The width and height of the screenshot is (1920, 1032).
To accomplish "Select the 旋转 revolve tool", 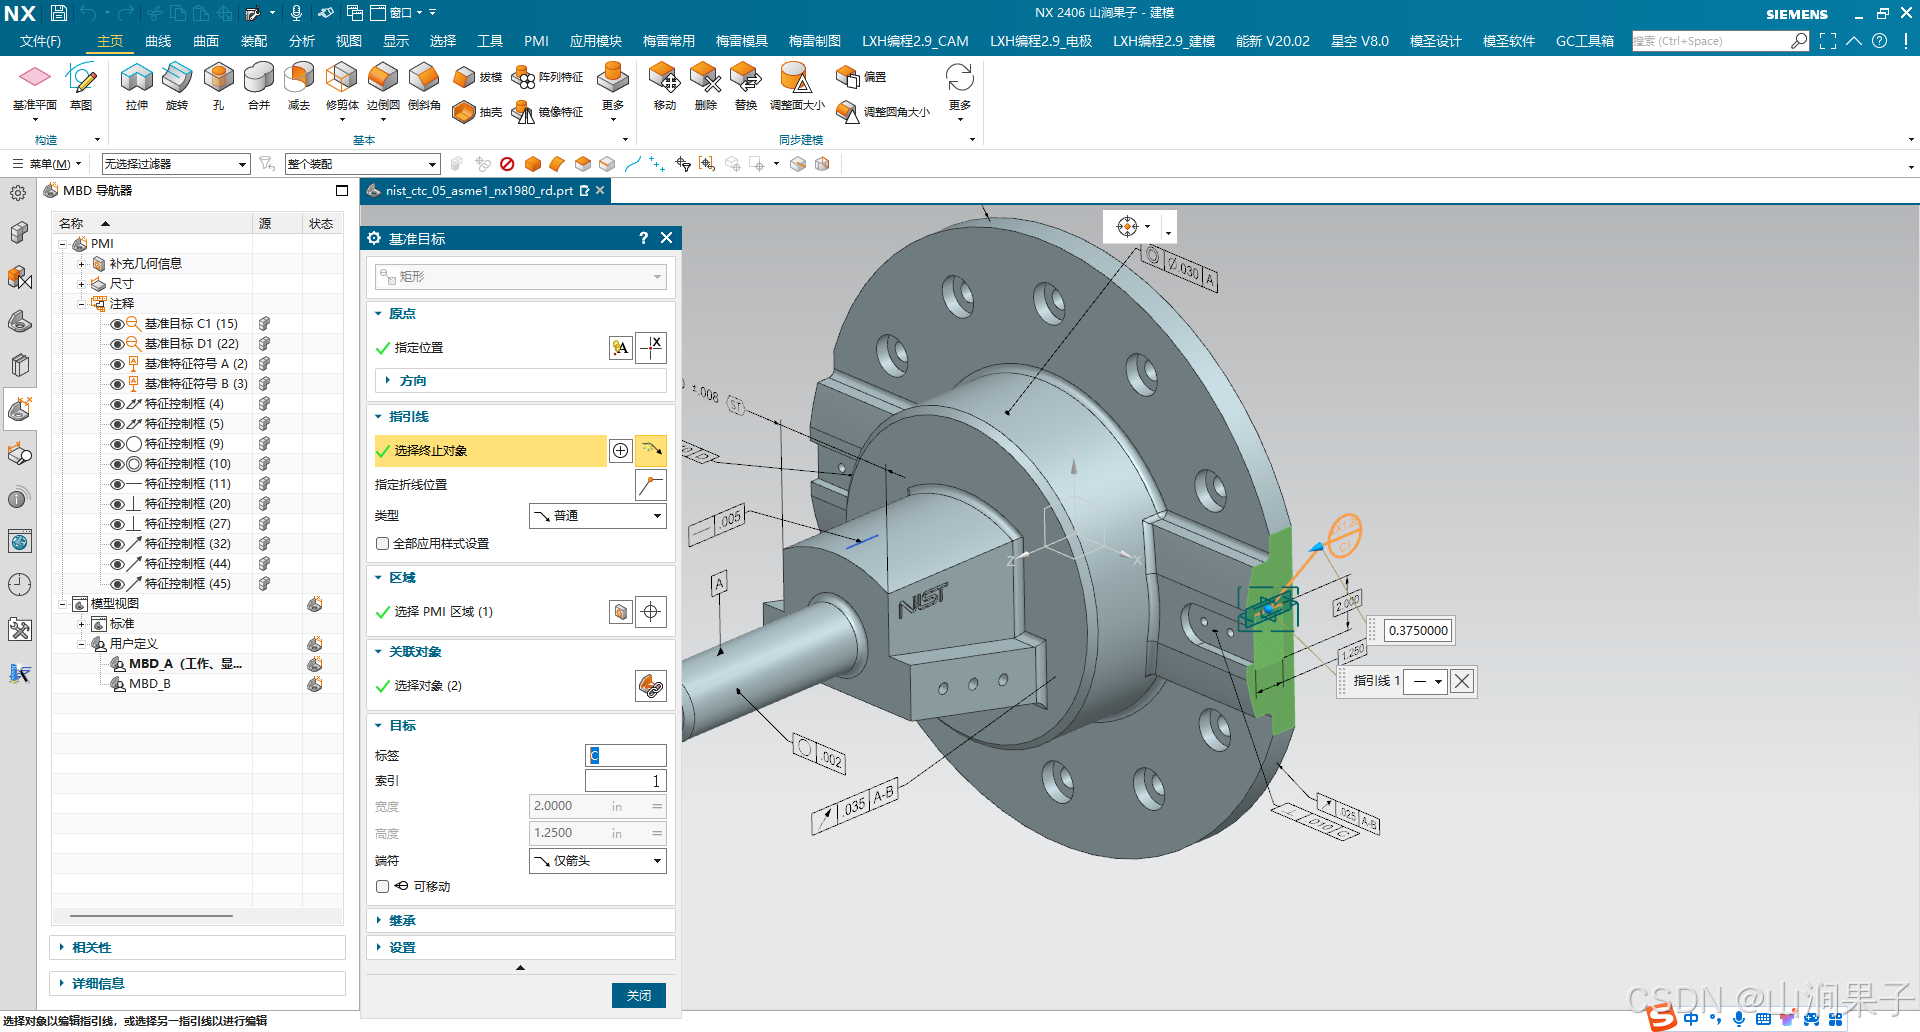I will point(177,86).
